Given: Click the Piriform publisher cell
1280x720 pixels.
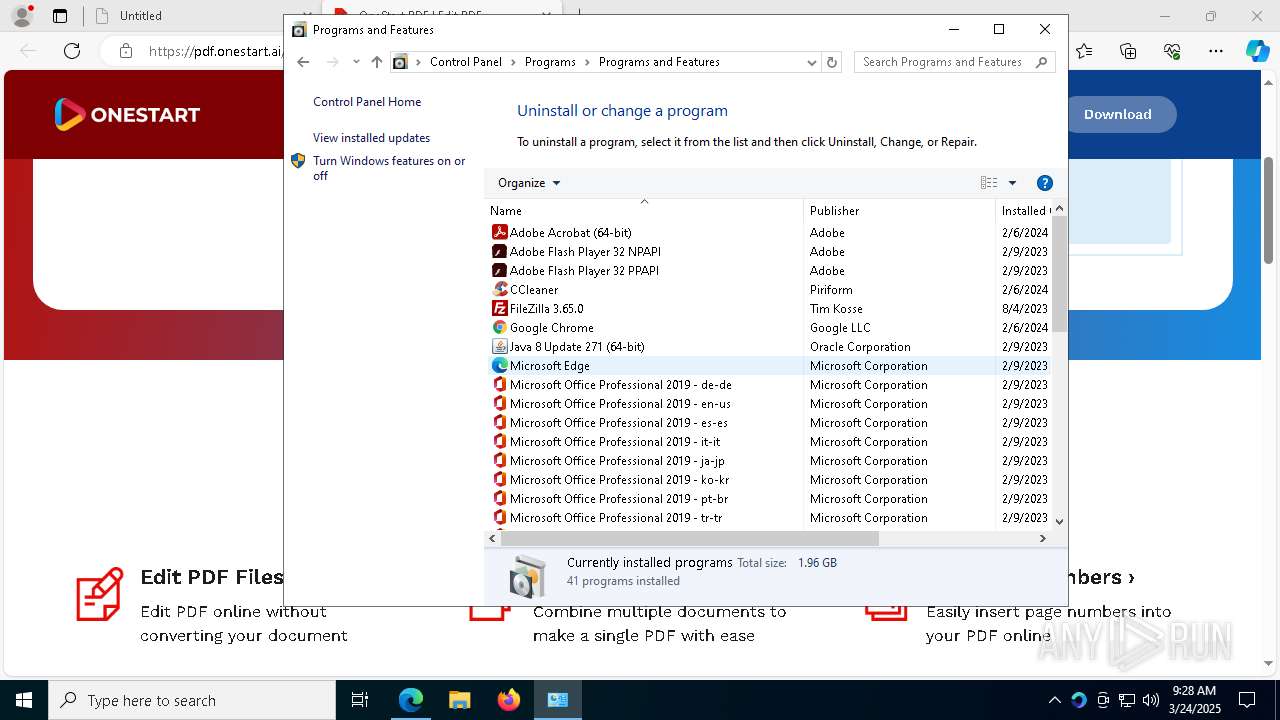Looking at the screenshot, I should 831,289.
